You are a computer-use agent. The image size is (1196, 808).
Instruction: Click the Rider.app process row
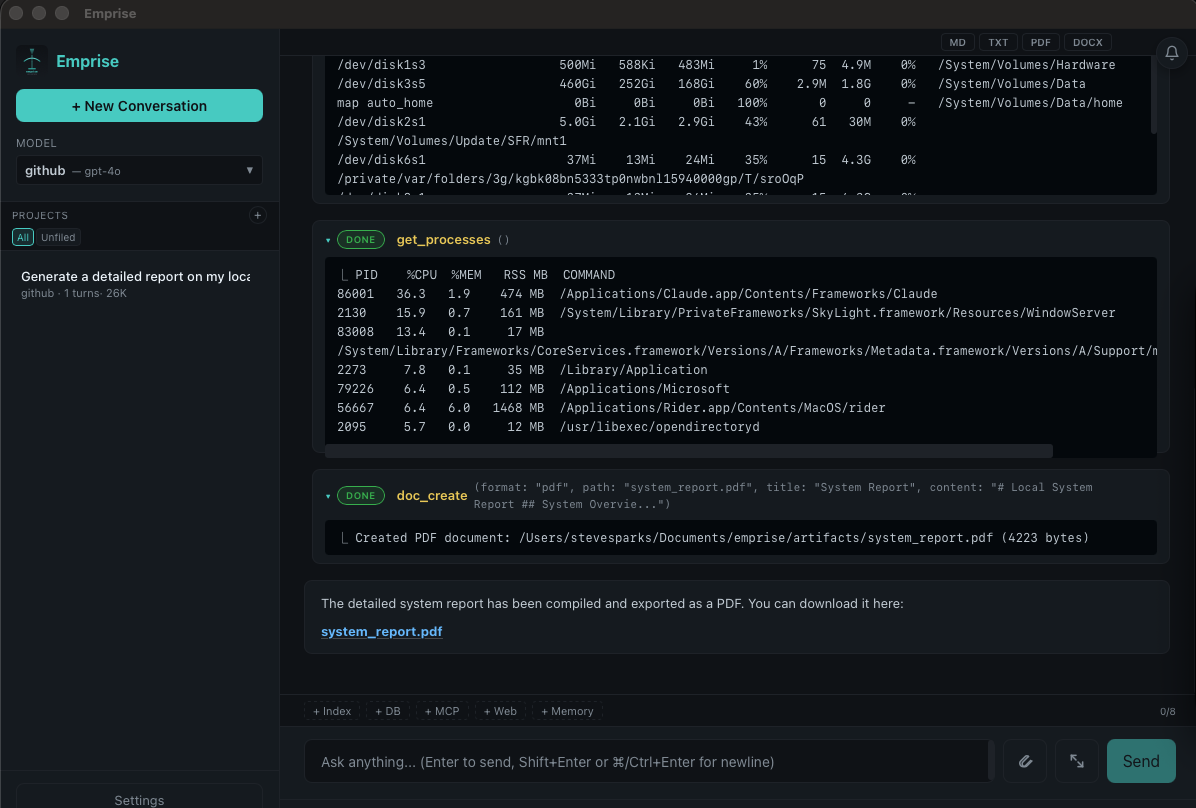[611, 407]
